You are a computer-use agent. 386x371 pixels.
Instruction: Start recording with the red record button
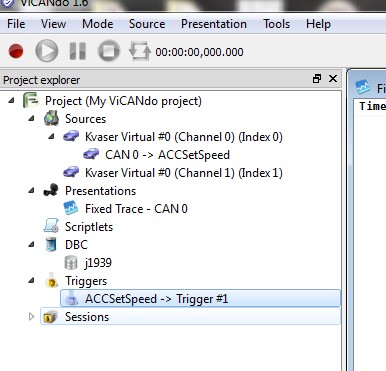tap(16, 51)
